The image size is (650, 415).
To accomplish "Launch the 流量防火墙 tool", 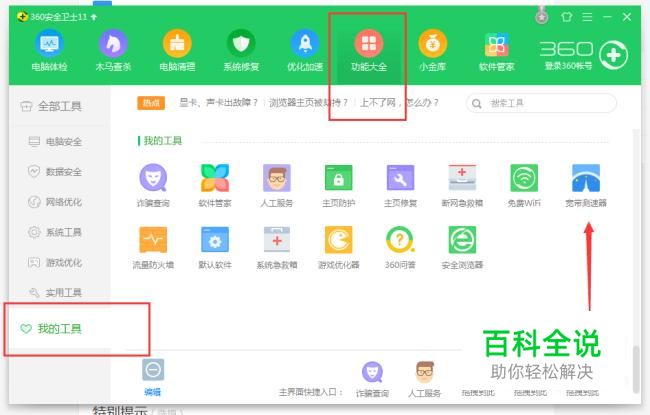I will (x=153, y=248).
